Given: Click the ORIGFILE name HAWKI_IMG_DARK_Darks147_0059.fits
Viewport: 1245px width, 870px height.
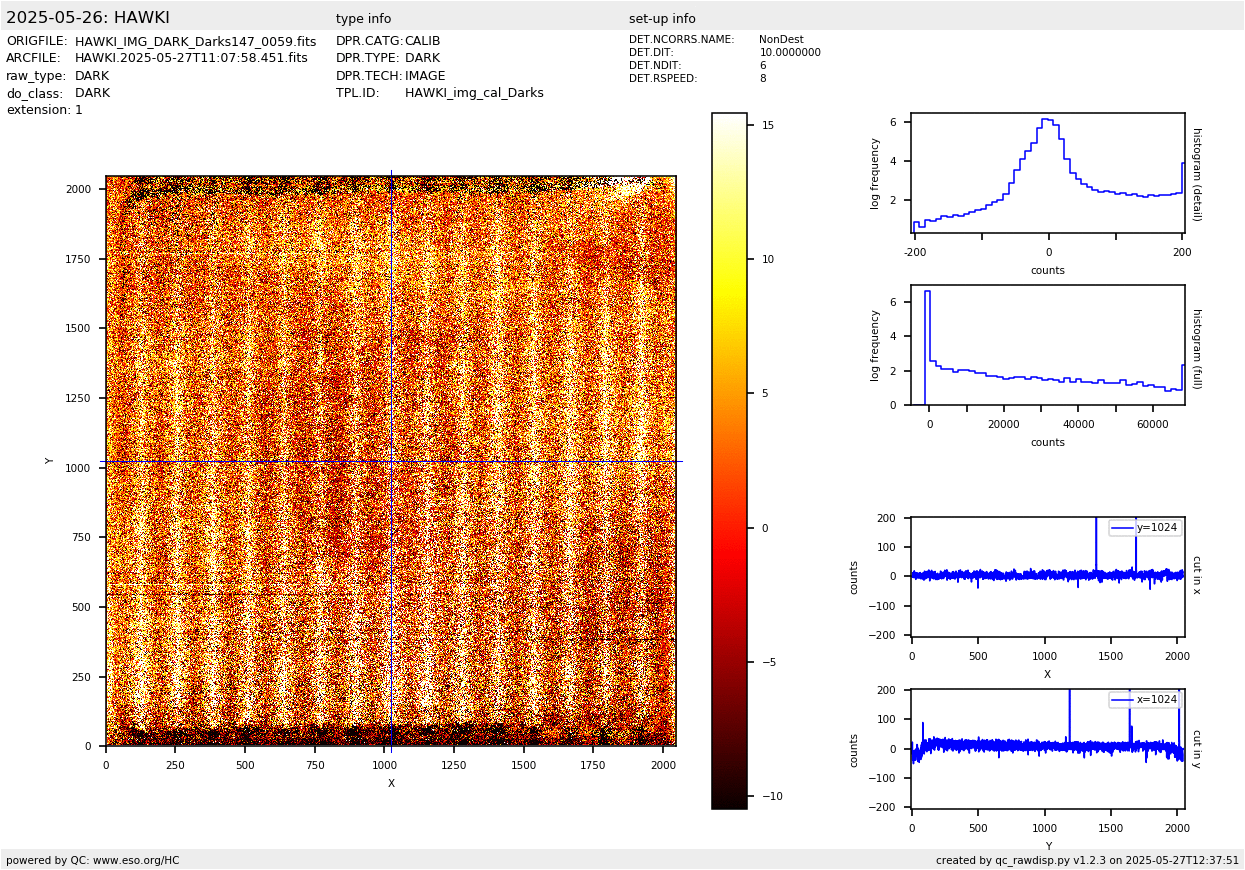Looking at the screenshot, I should [195, 42].
